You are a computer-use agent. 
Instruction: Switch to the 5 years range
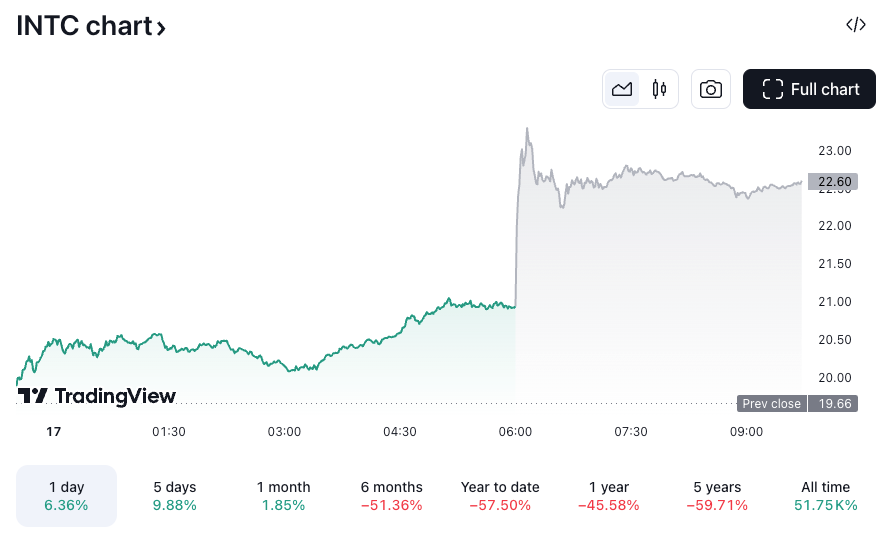(x=717, y=496)
